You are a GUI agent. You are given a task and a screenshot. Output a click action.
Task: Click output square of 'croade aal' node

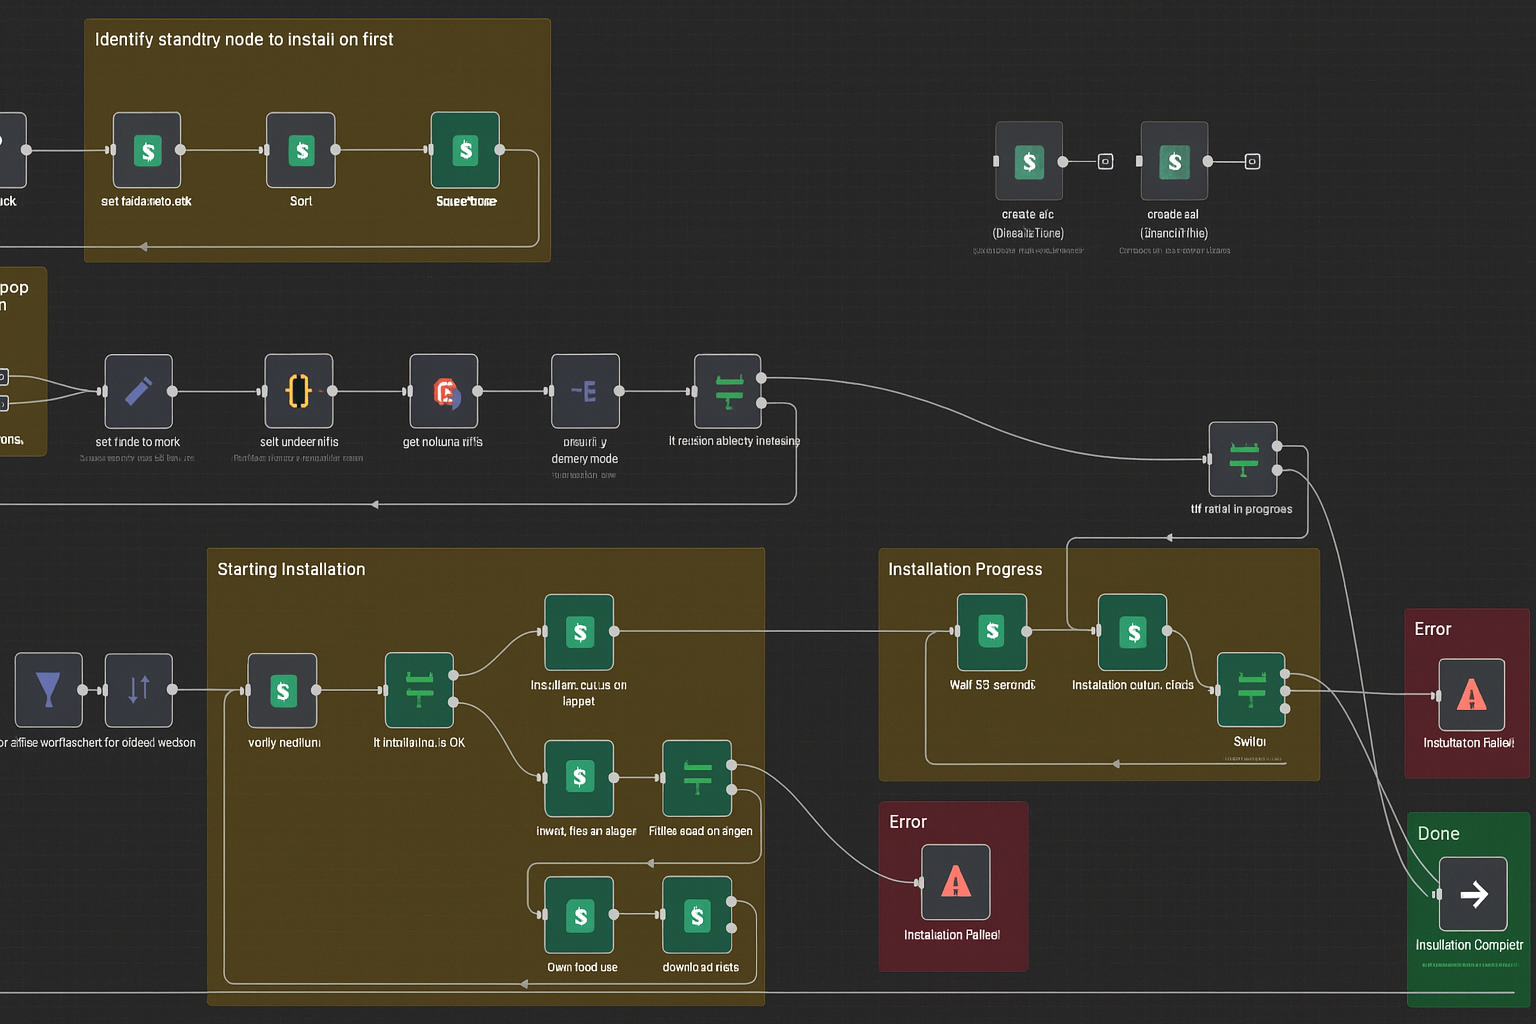(1252, 161)
